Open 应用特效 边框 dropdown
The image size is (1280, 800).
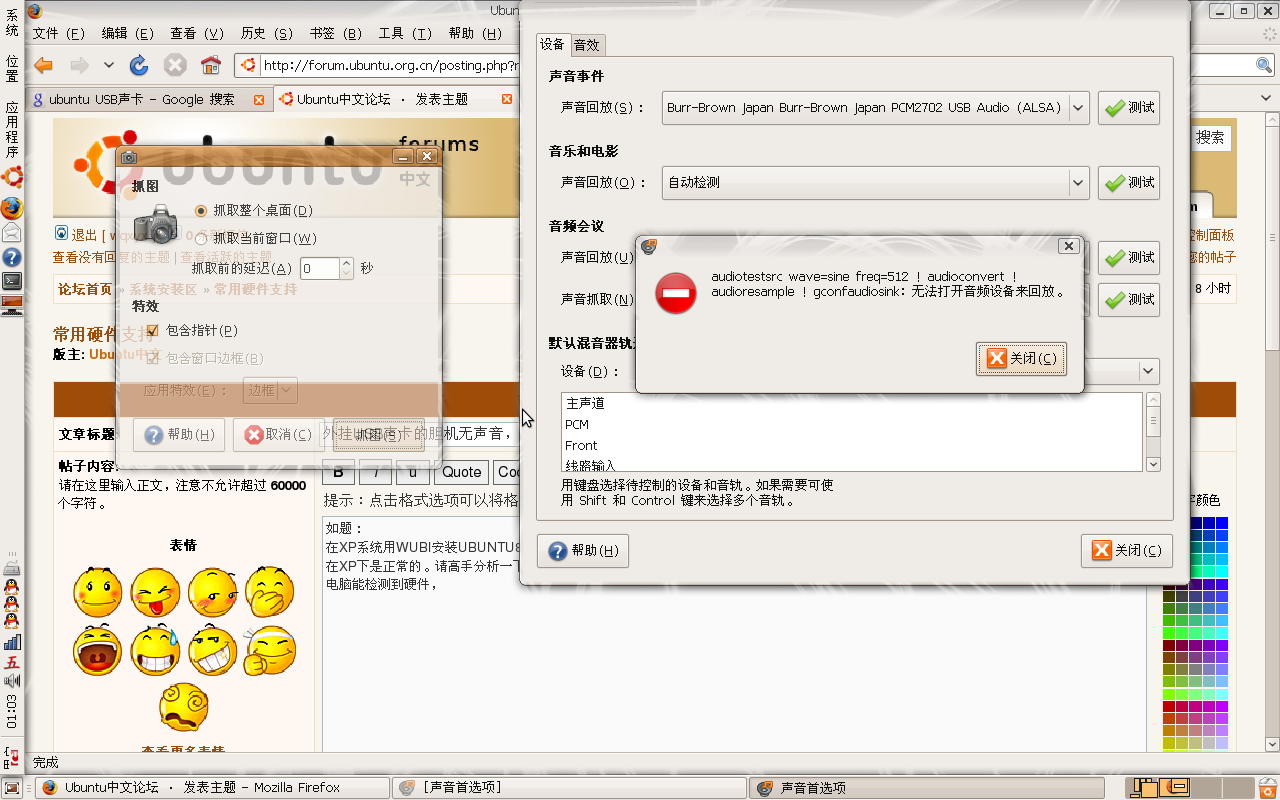pyautogui.click(x=271, y=390)
